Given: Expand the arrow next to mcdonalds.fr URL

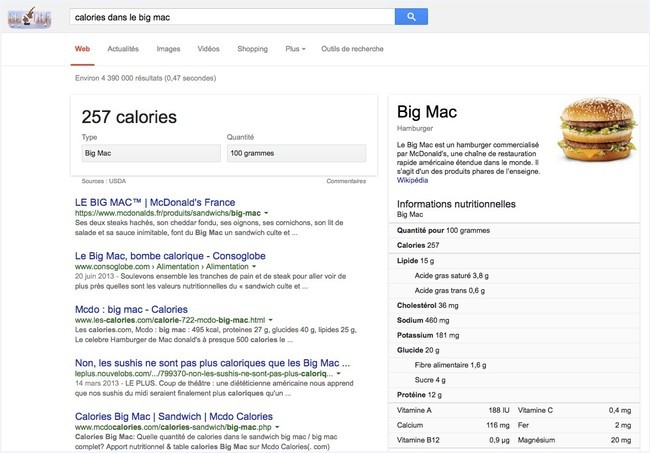Looking at the screenshot, I should [x=266, y=213].
